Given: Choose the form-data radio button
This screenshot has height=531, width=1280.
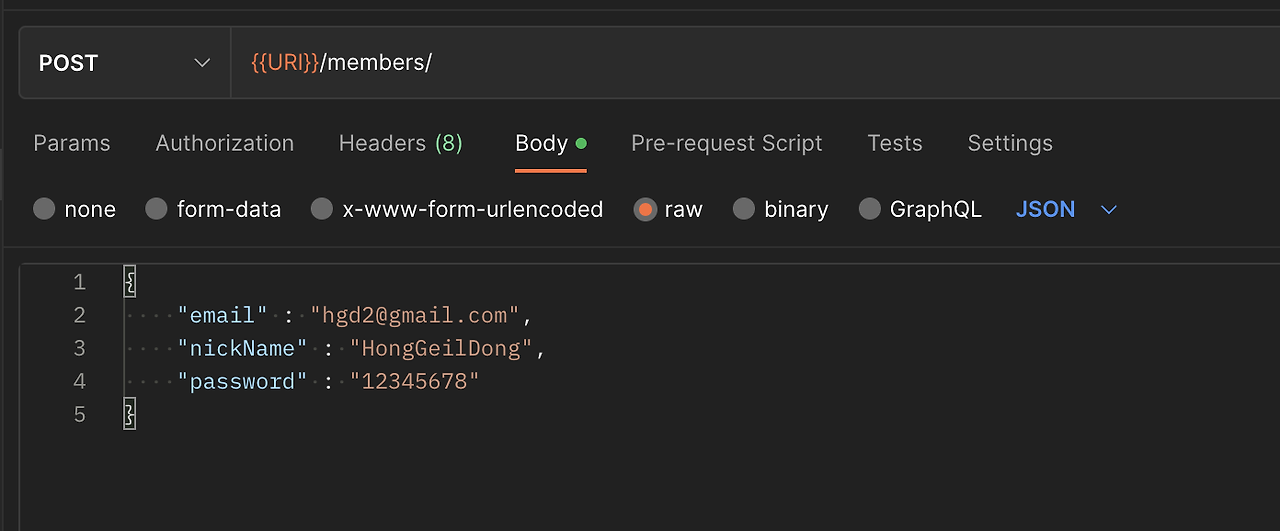Looking at the screenshot, I should tap(157, 209).
